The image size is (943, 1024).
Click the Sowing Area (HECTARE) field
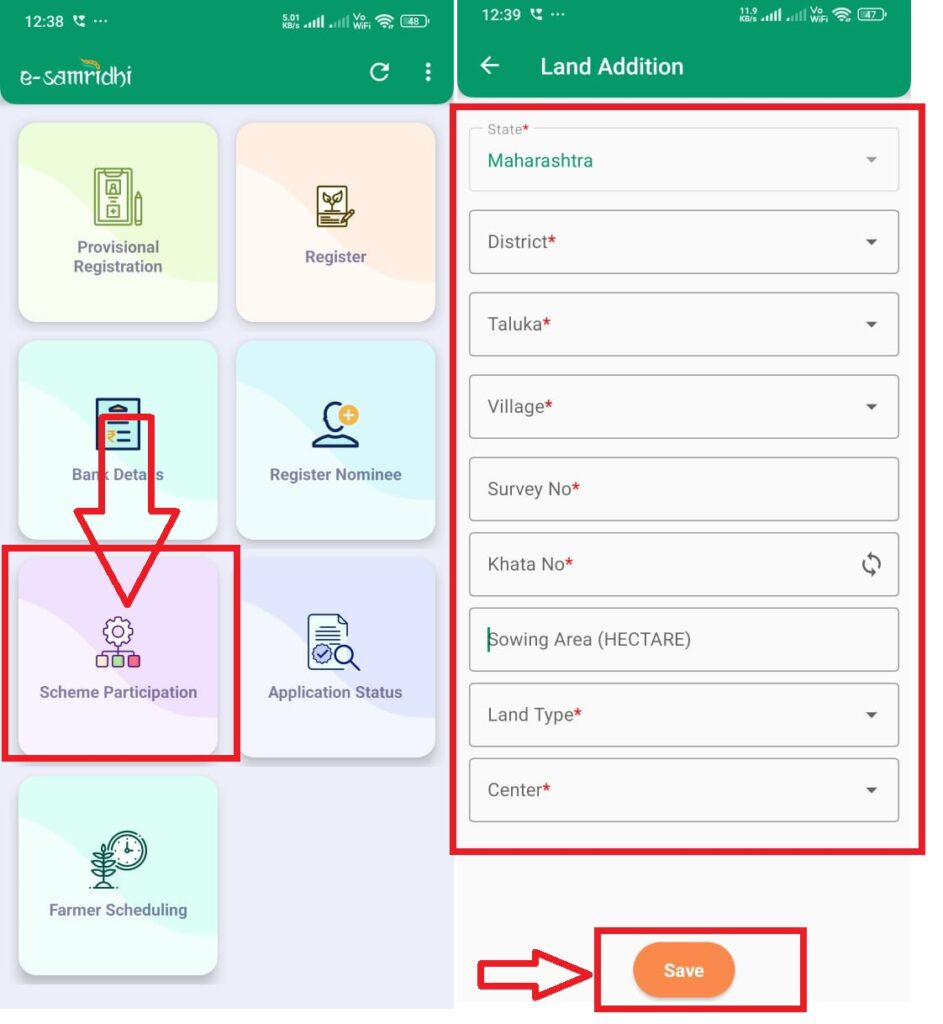(683, 640)
